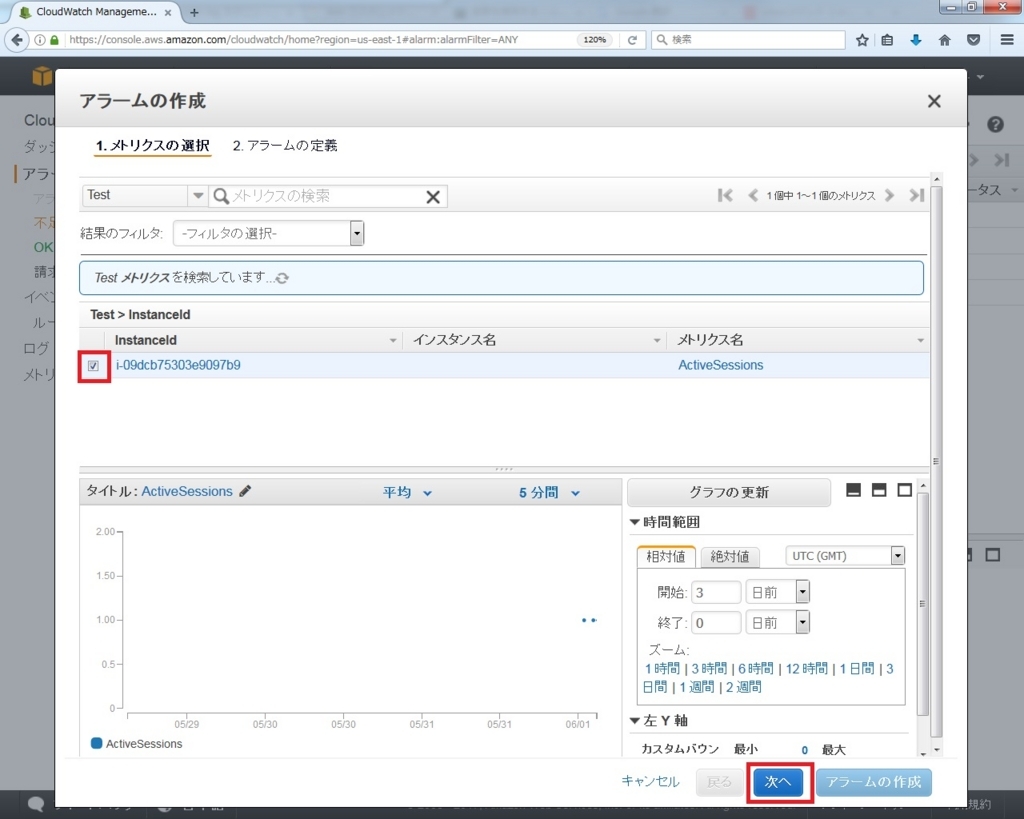Viewport: 1024px width, 819px height.
Task: Close the アラームの作成 dialog with X
Action: (934, 101)
